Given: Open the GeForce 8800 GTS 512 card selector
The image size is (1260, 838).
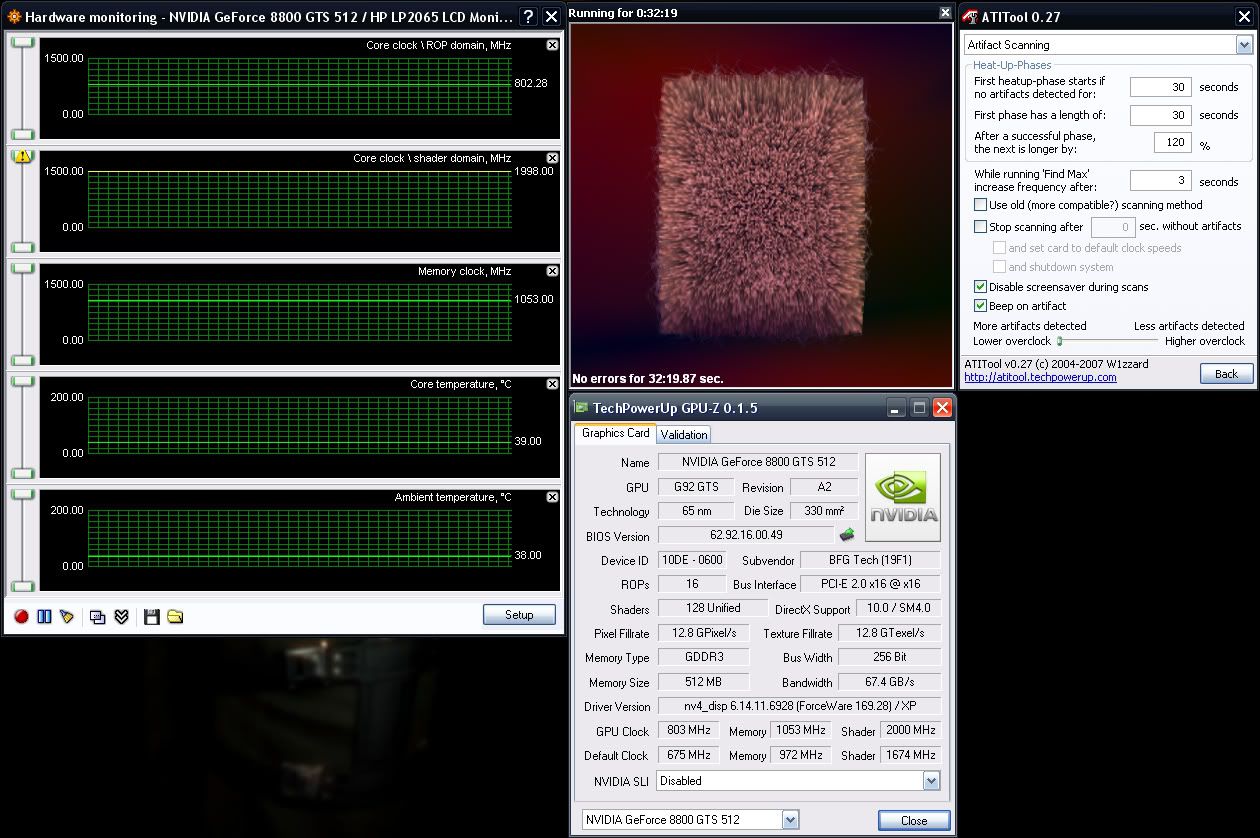Looking at the screenshot, I should click(790, 820).
